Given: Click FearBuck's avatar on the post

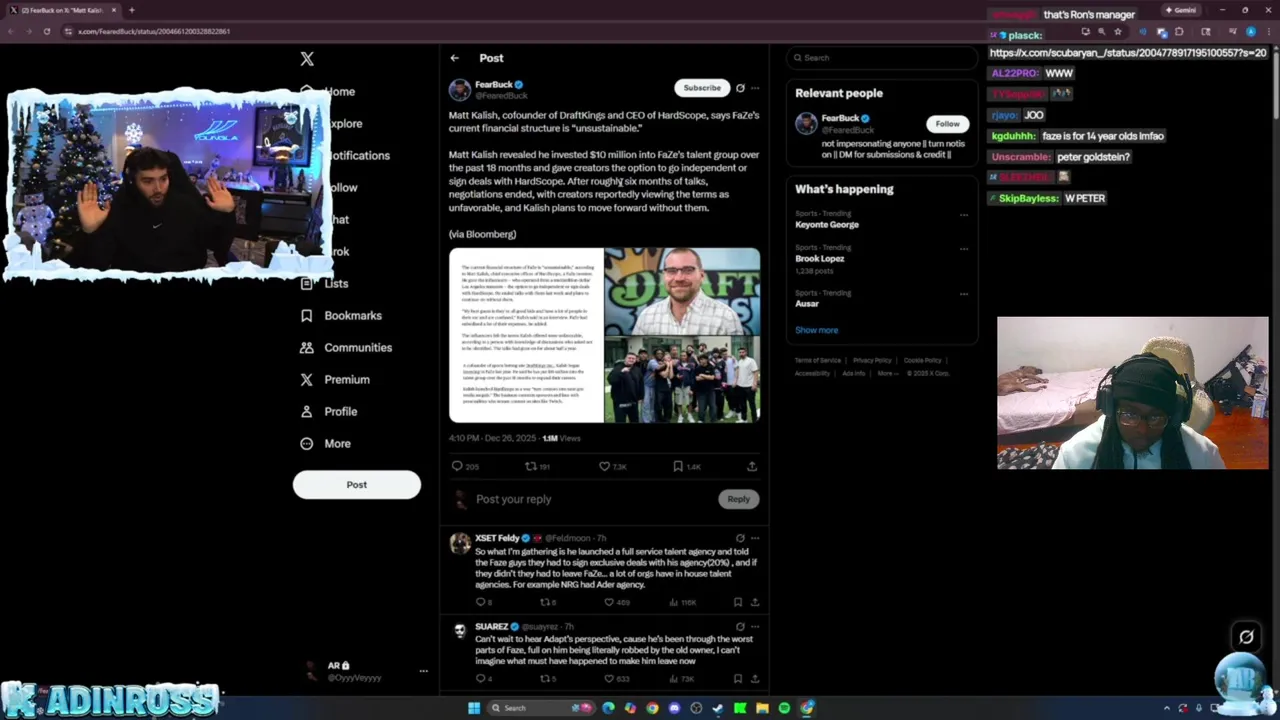Looking at the screenshot, I should point(460,90).
